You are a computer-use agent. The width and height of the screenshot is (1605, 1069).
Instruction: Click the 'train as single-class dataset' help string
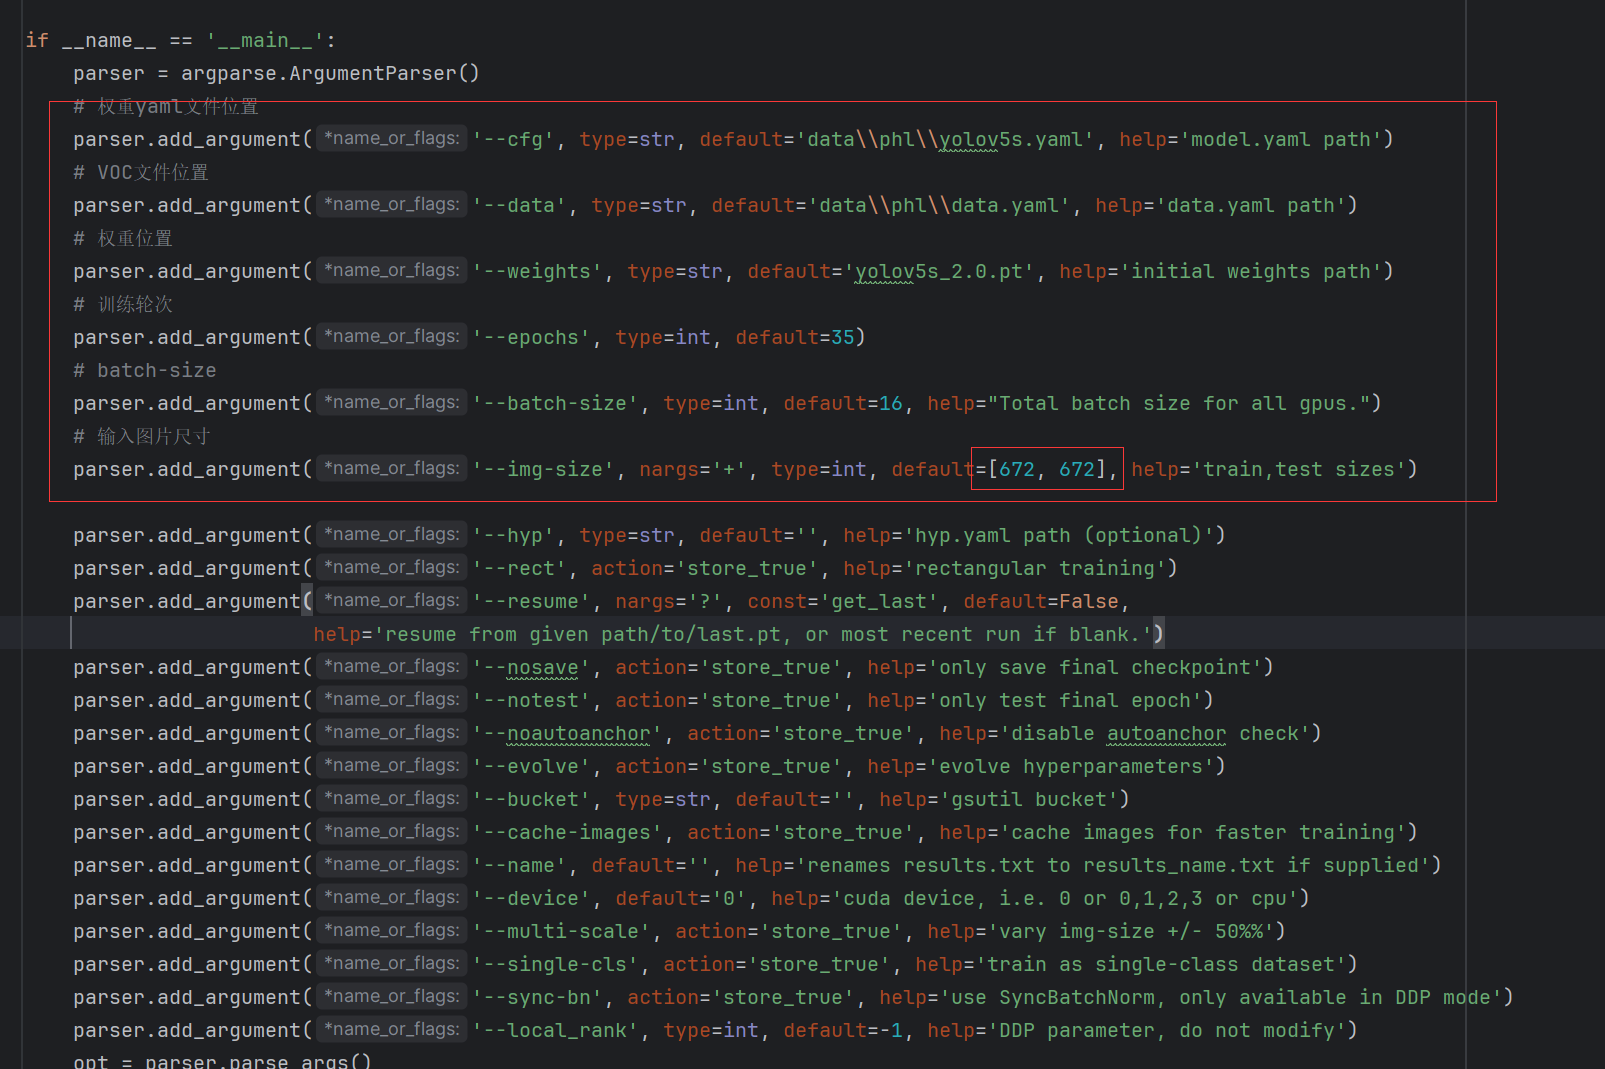[x=1161, y=964]
